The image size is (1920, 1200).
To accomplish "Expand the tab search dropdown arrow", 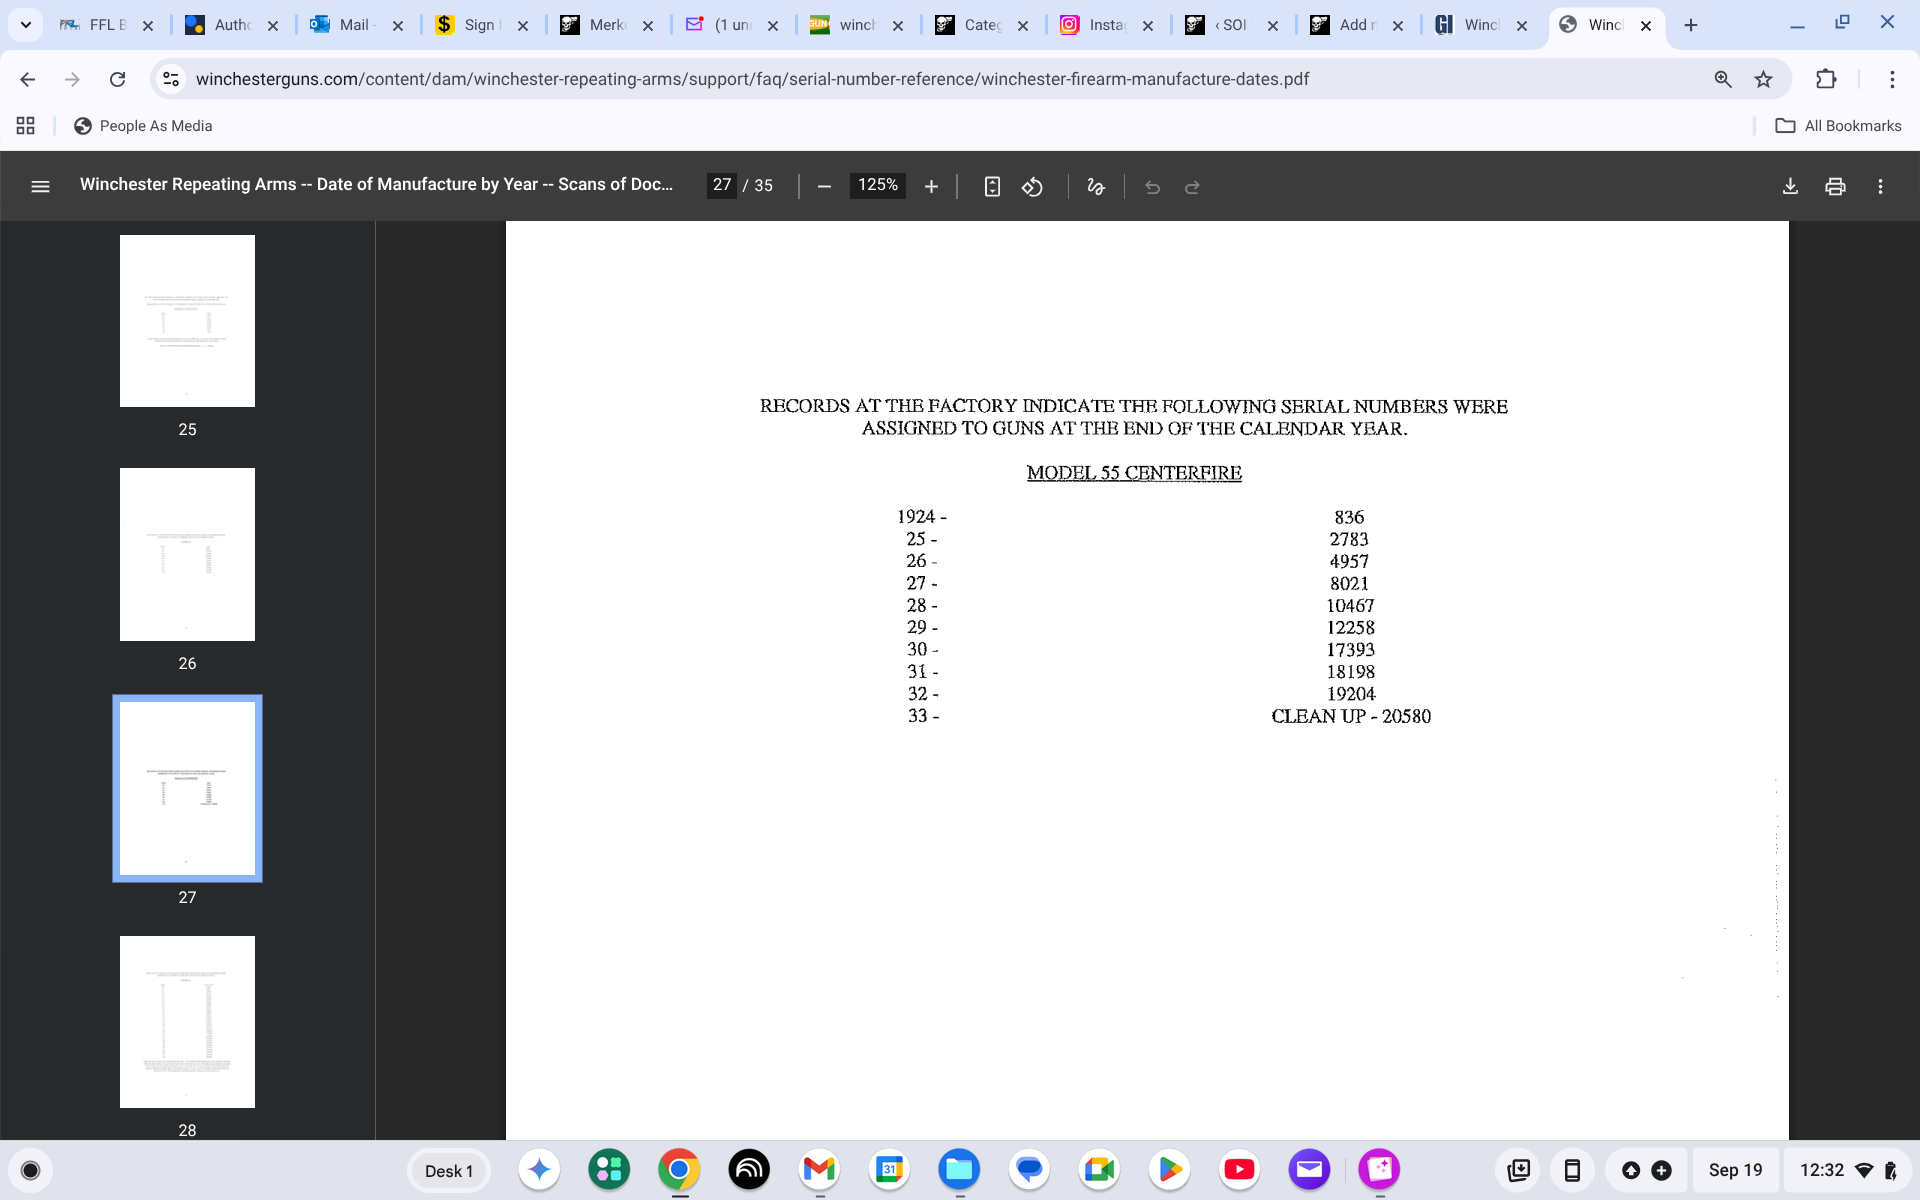I will pyautogui.click(x=26, y=25).
